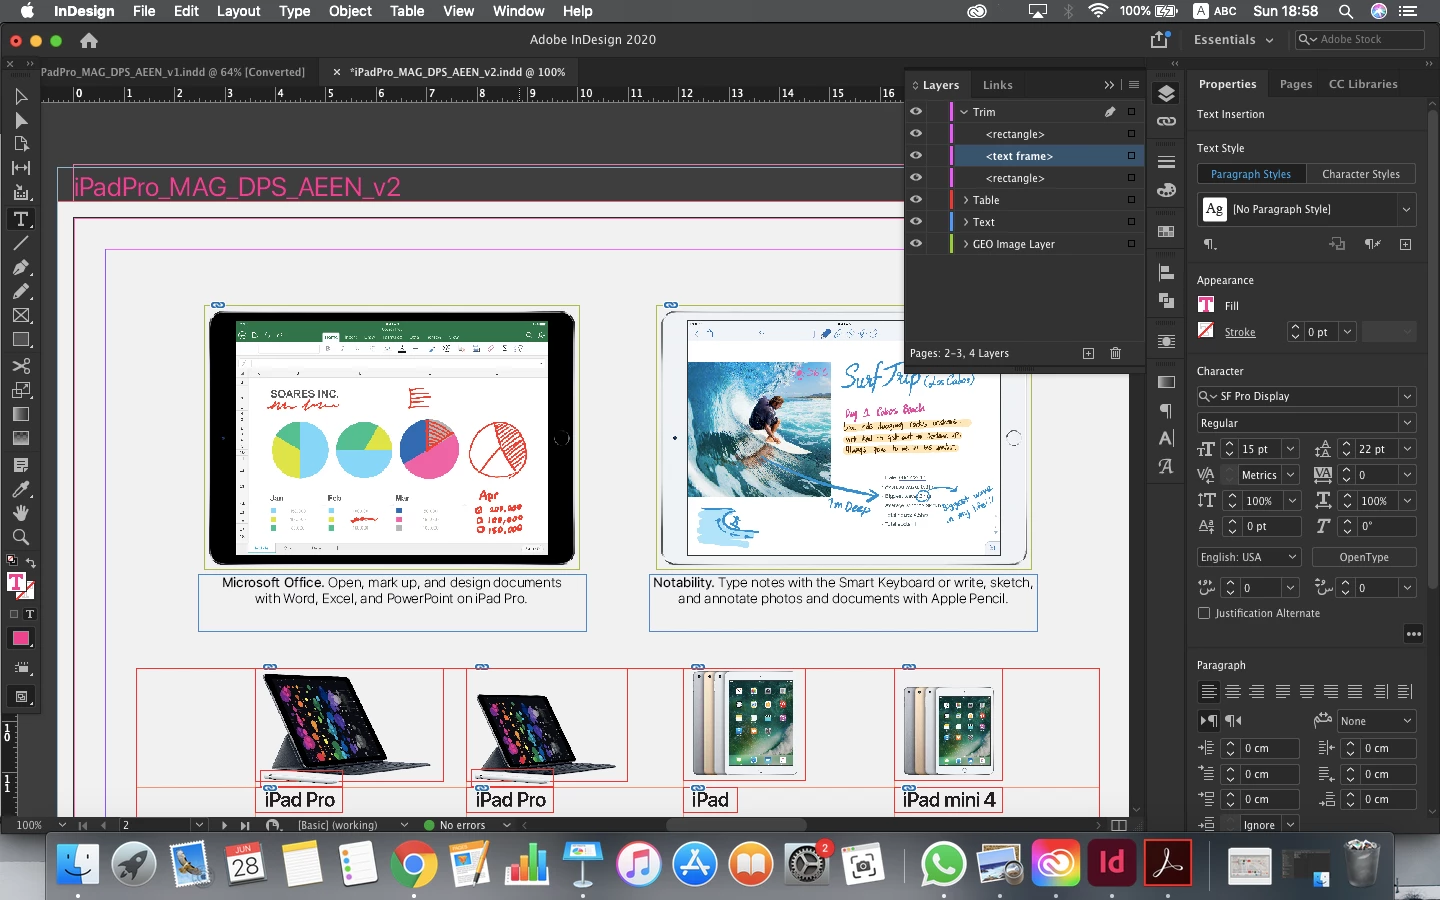Open the paragraph style dropdown
This screenshot has width=1440, height=900.
tap(1406, 209)
